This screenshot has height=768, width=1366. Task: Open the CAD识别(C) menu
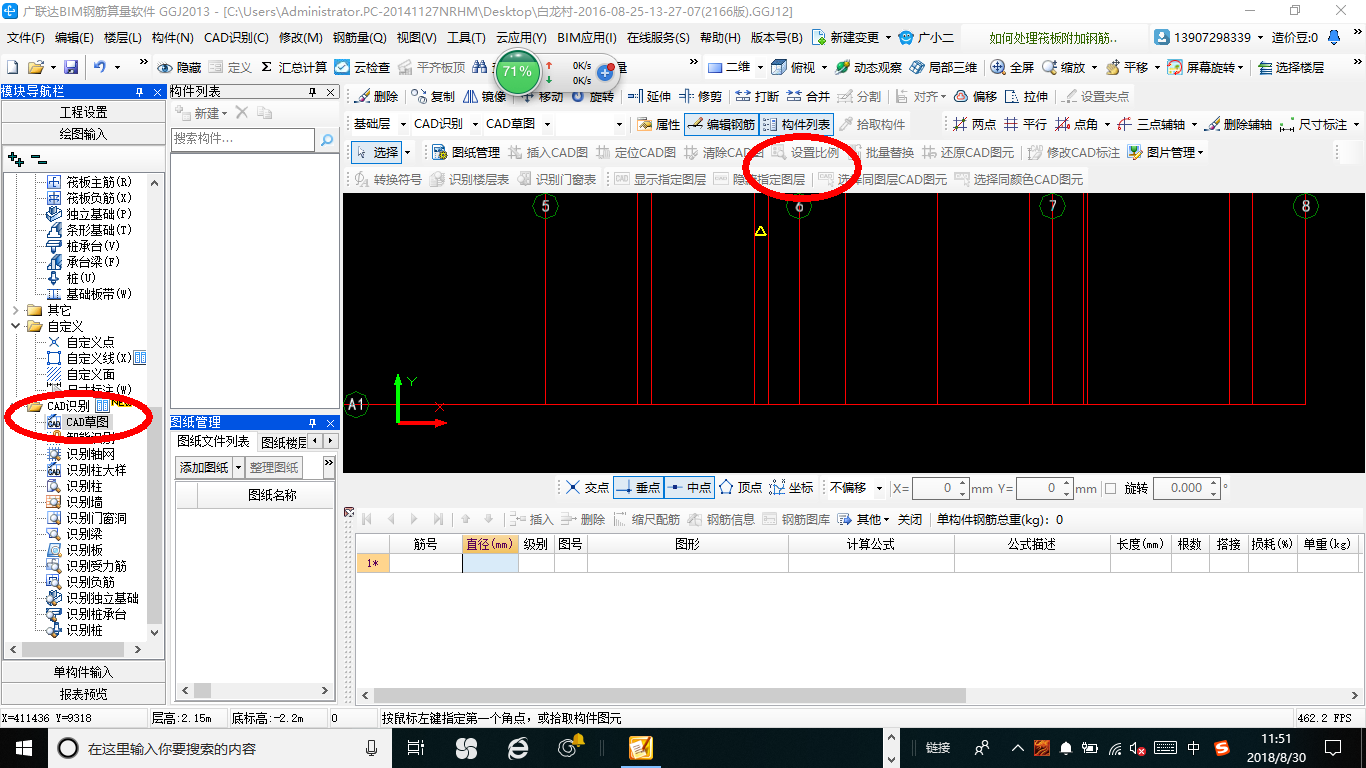(x=236, y=38)
